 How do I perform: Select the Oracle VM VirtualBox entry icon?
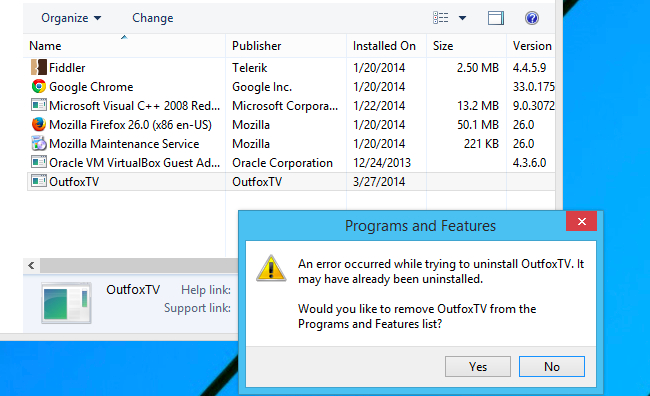coord(39,162)
